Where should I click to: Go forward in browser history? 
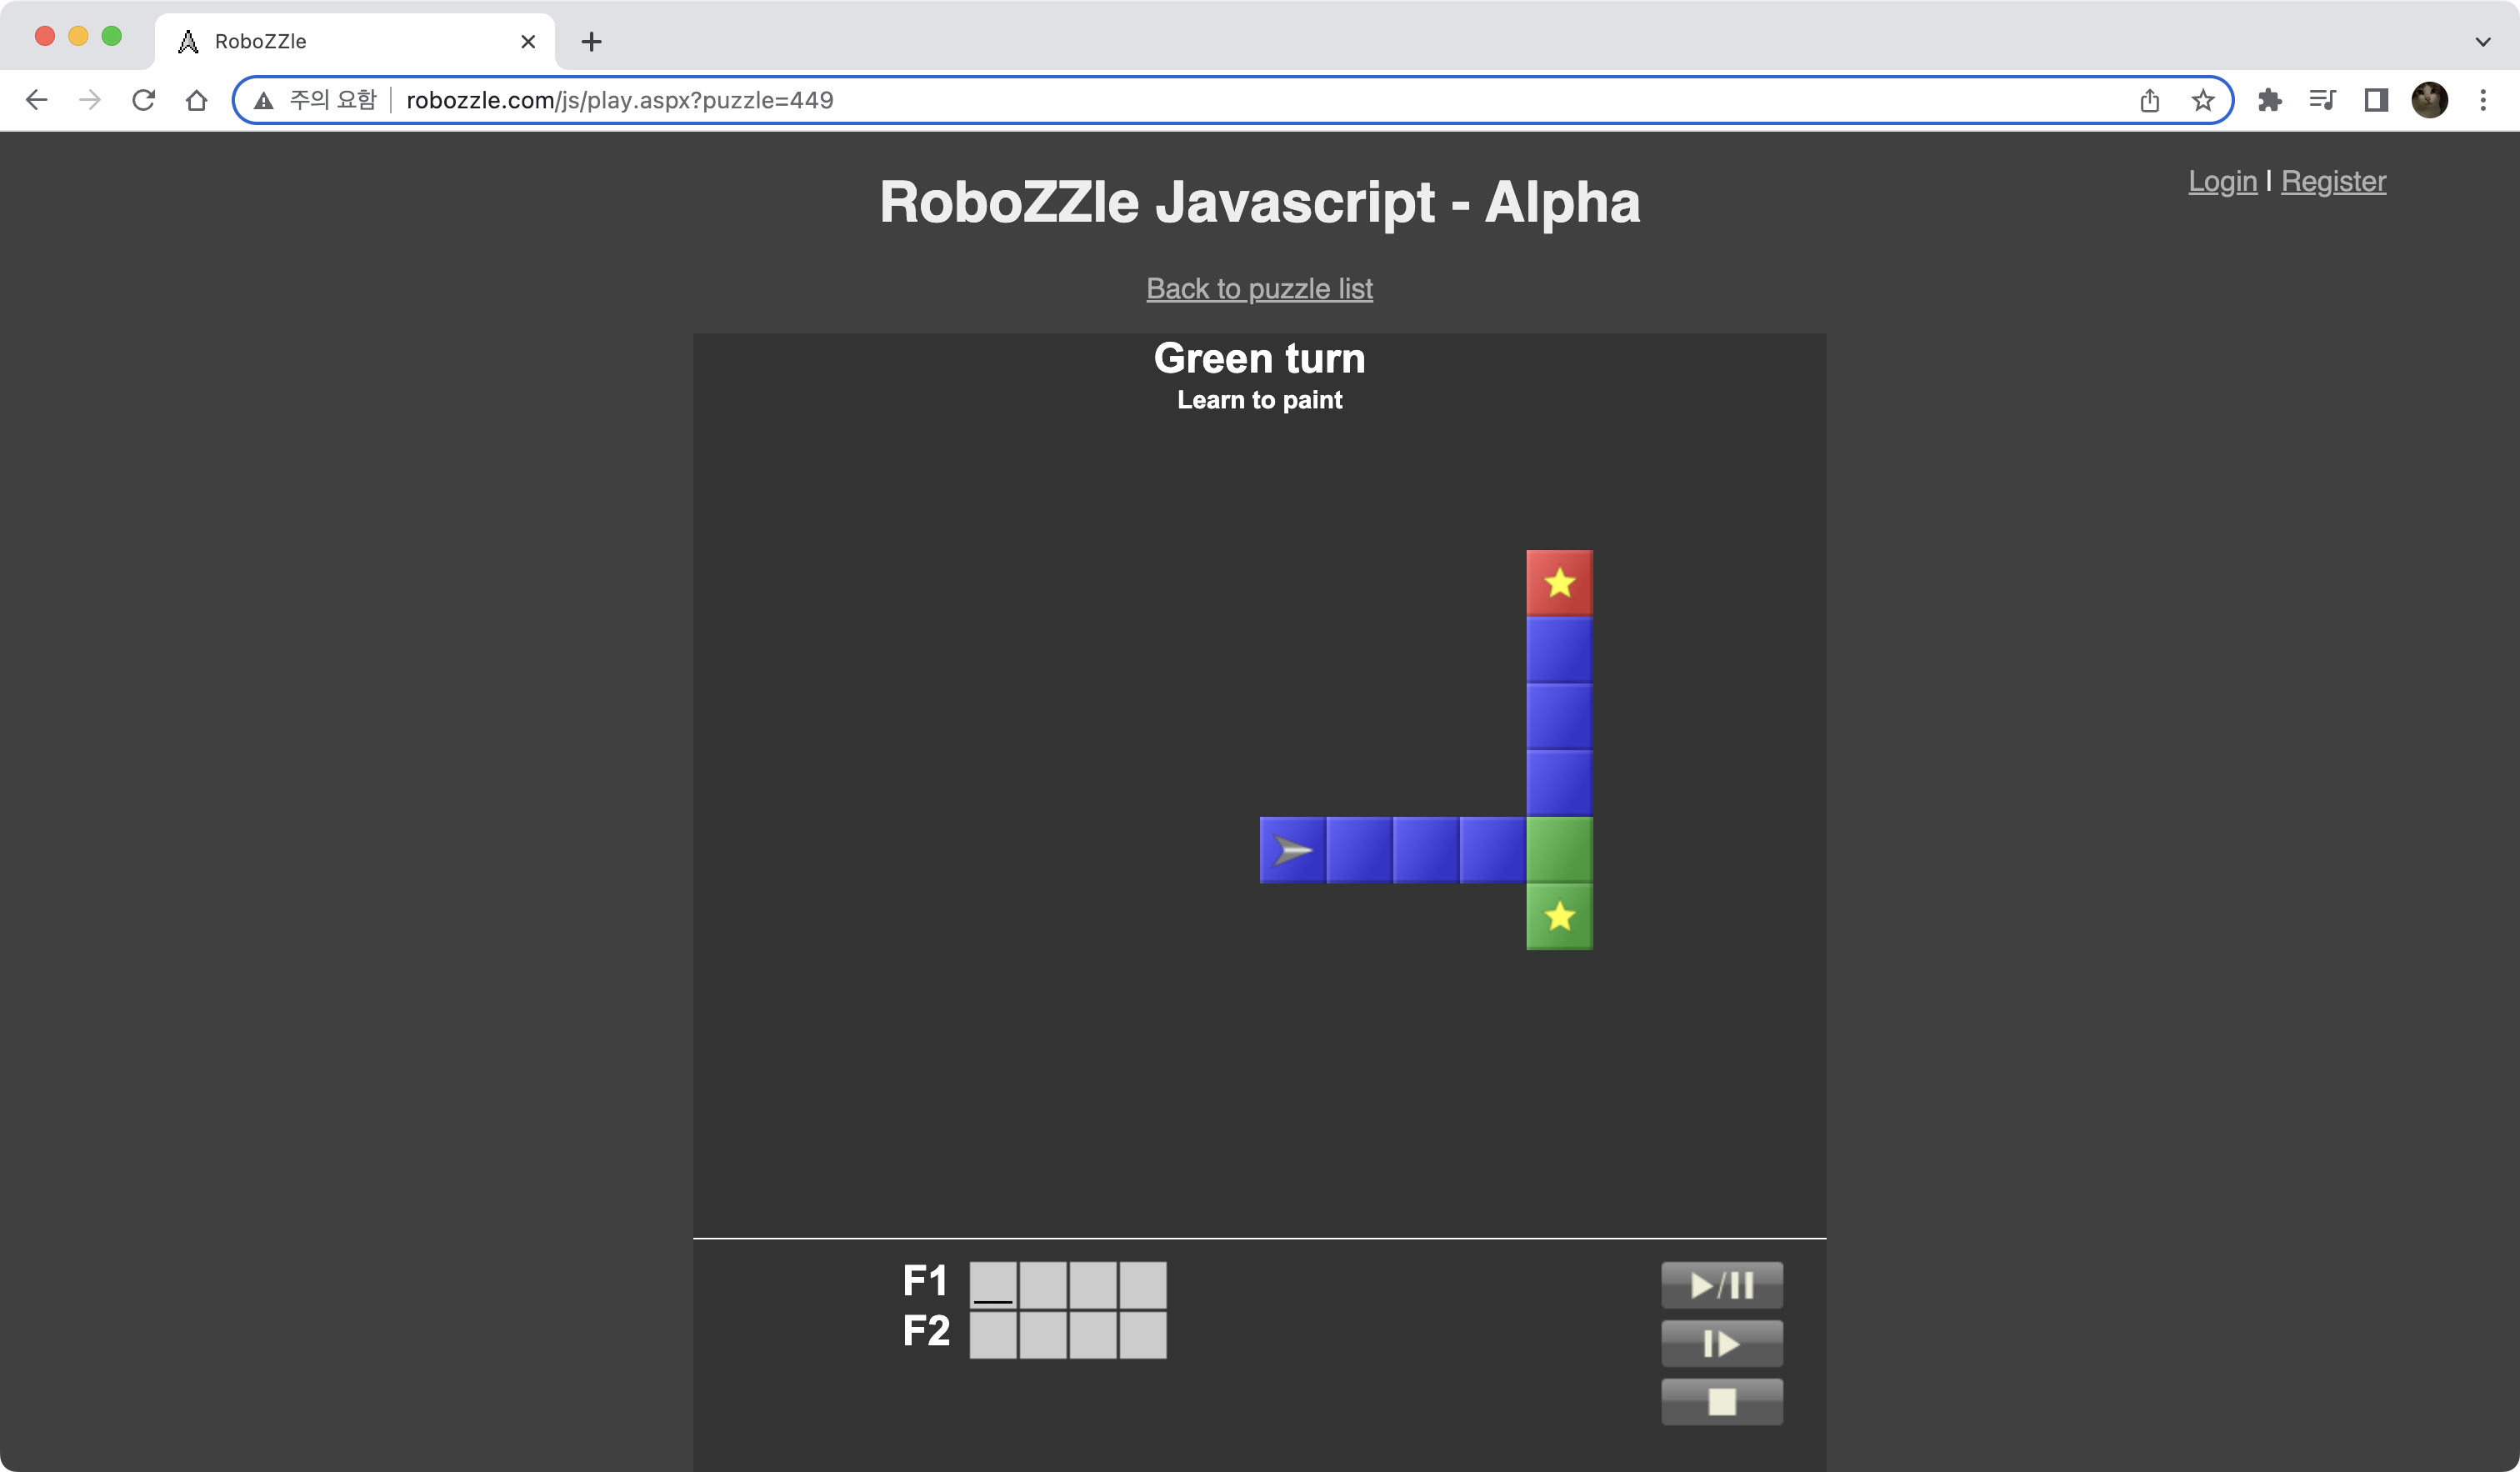point(90,100)
